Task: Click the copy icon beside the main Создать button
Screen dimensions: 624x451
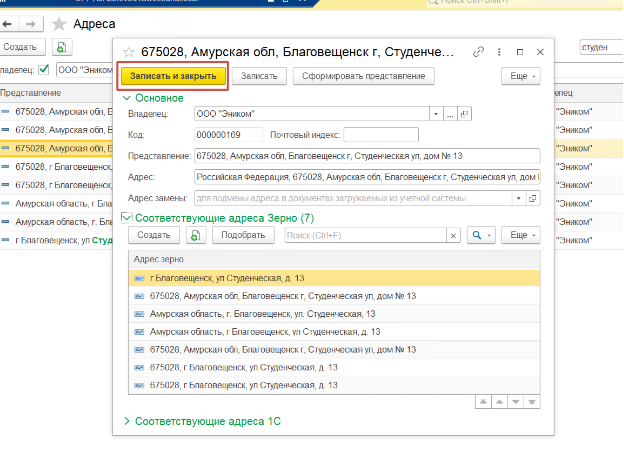Action: tap(61, 47)
